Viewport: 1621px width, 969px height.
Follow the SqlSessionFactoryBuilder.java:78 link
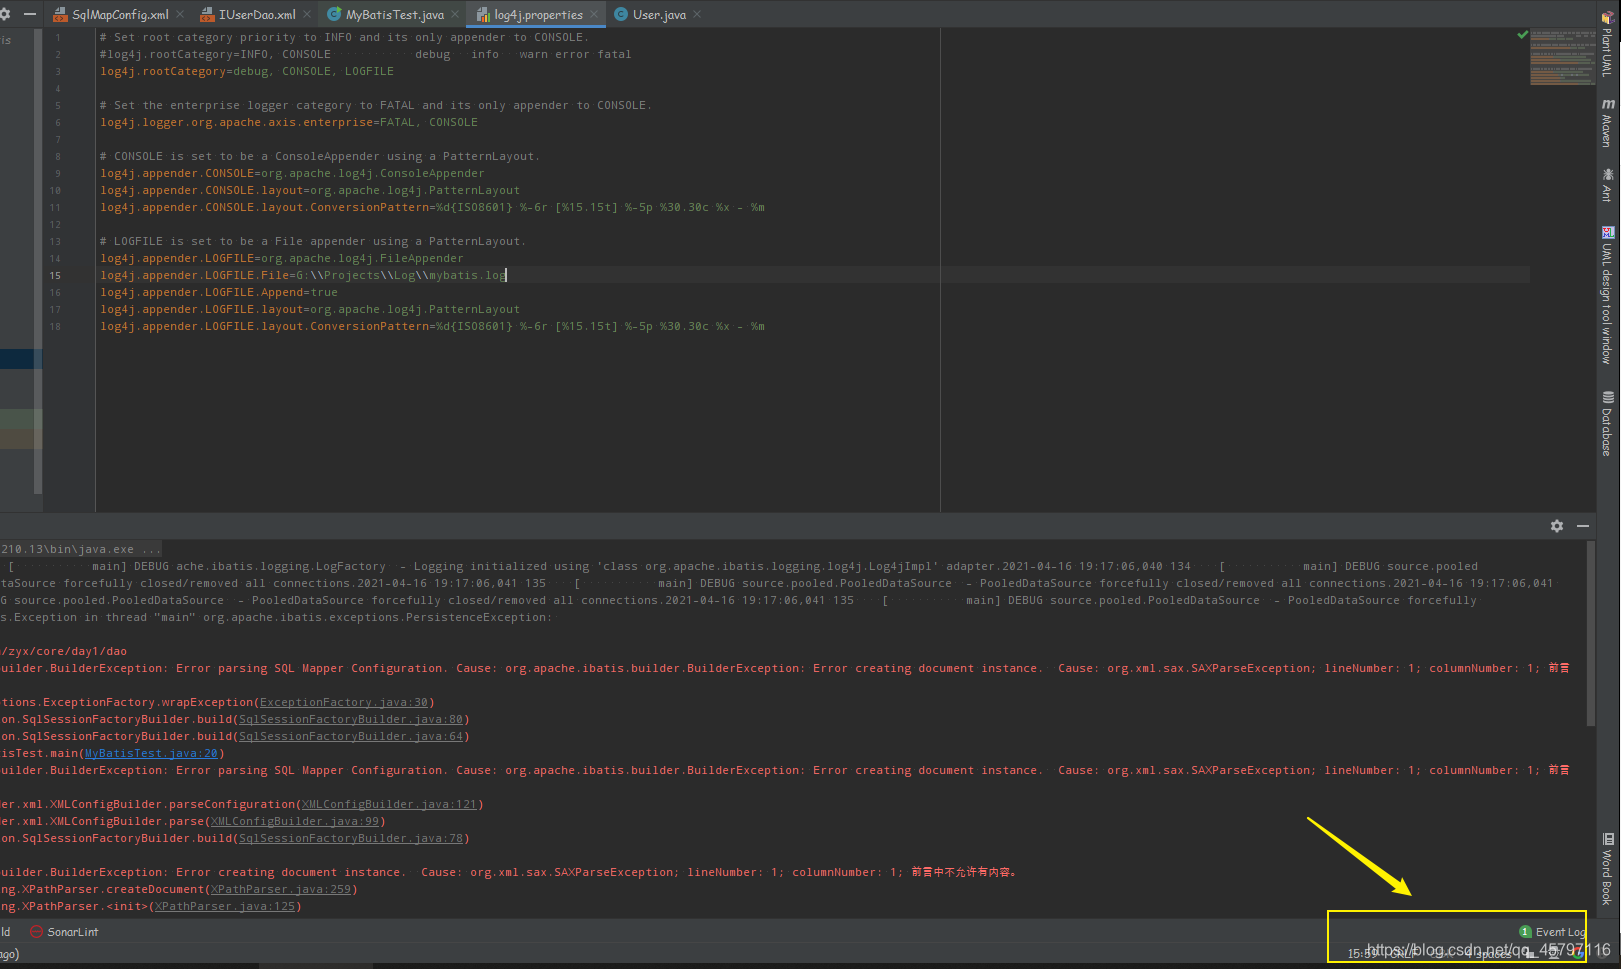[351, 839]
